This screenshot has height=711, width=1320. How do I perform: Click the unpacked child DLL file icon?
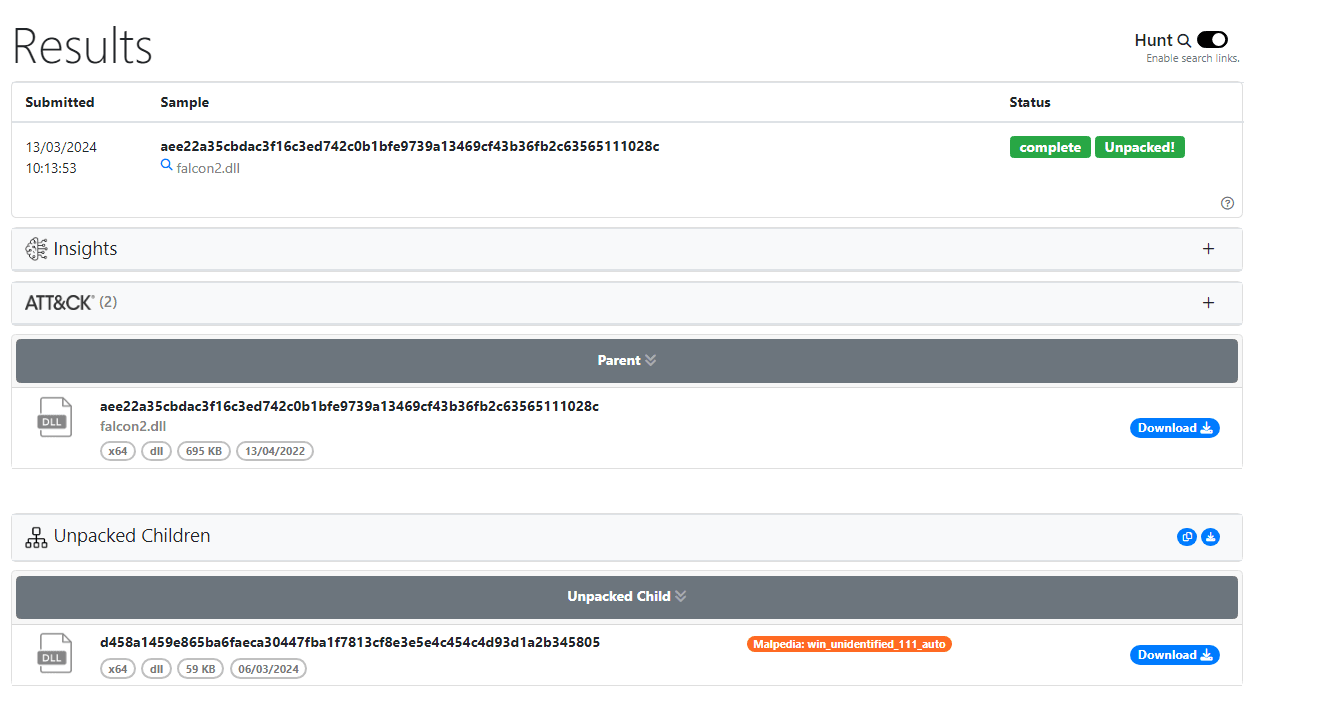(x=54, y=654)
